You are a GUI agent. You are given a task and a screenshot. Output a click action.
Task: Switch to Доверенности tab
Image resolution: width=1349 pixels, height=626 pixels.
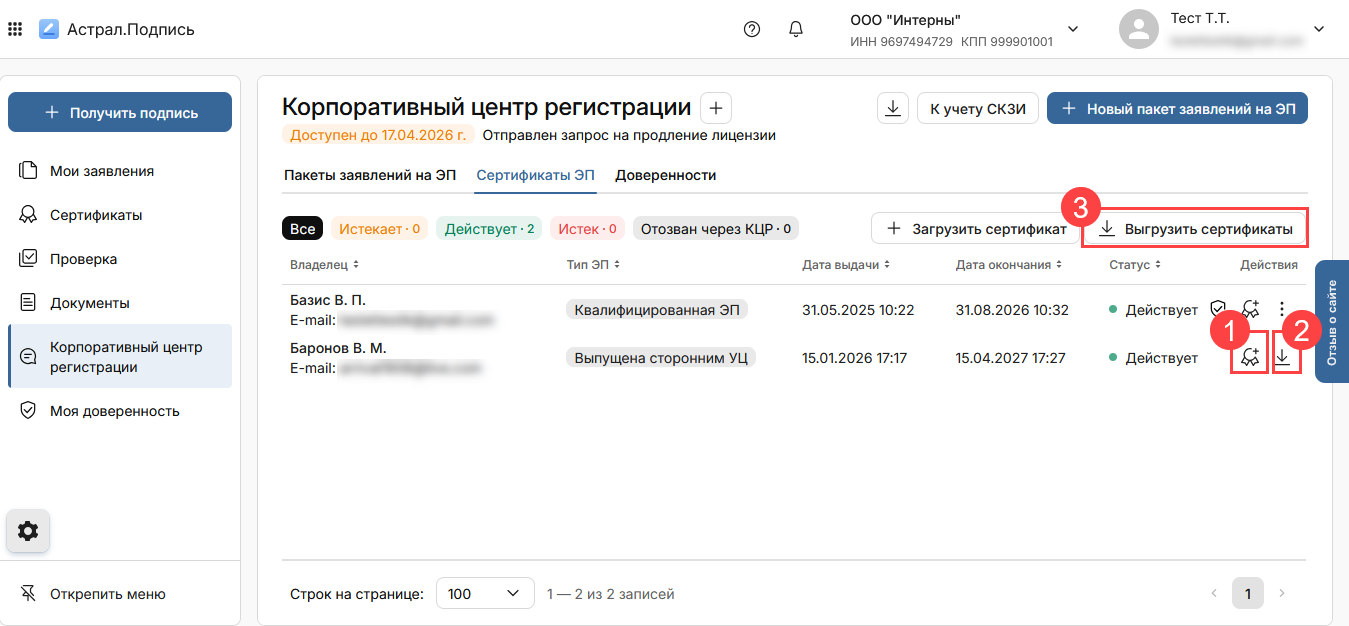click(665, 175)
